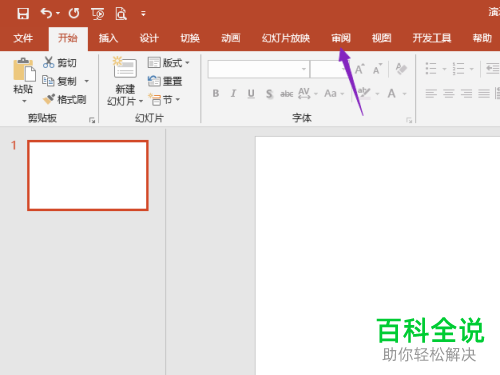Select the 开始 ribbon tab
The height and width of the screenshot is (375, 500).
[68, 38]
